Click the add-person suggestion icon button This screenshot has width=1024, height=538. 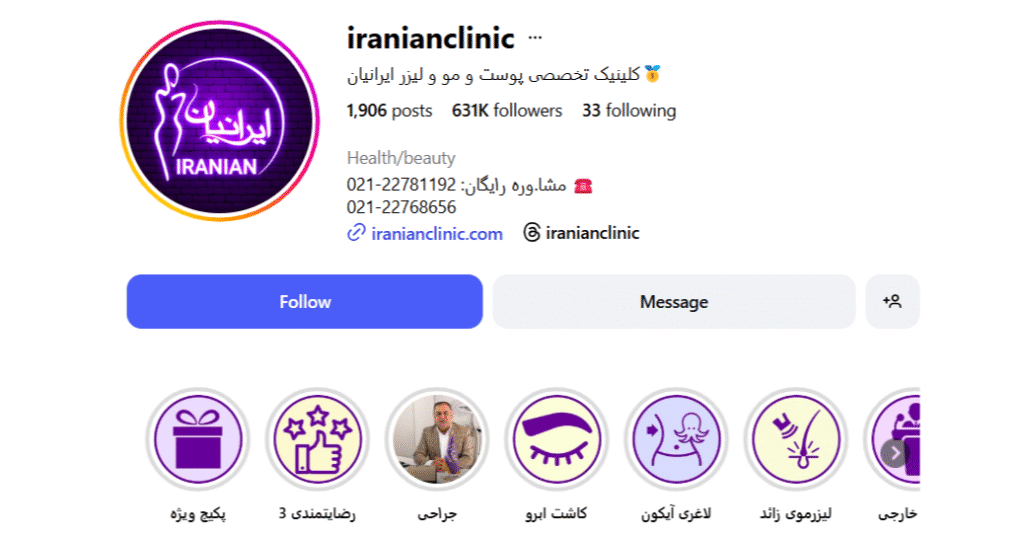892,301
